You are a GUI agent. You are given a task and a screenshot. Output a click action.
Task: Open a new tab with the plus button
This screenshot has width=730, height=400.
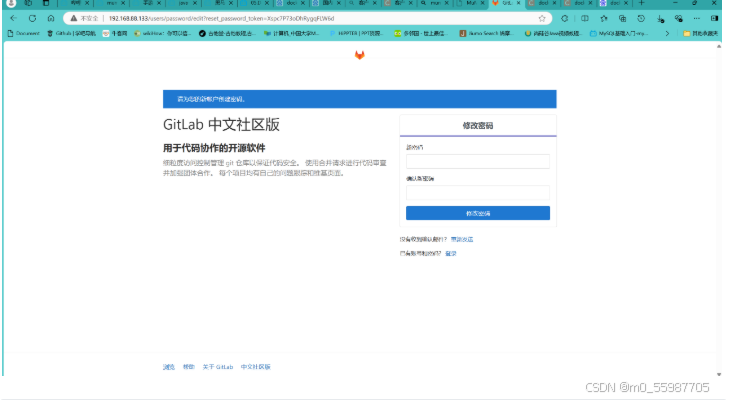[x=642, y=3]
